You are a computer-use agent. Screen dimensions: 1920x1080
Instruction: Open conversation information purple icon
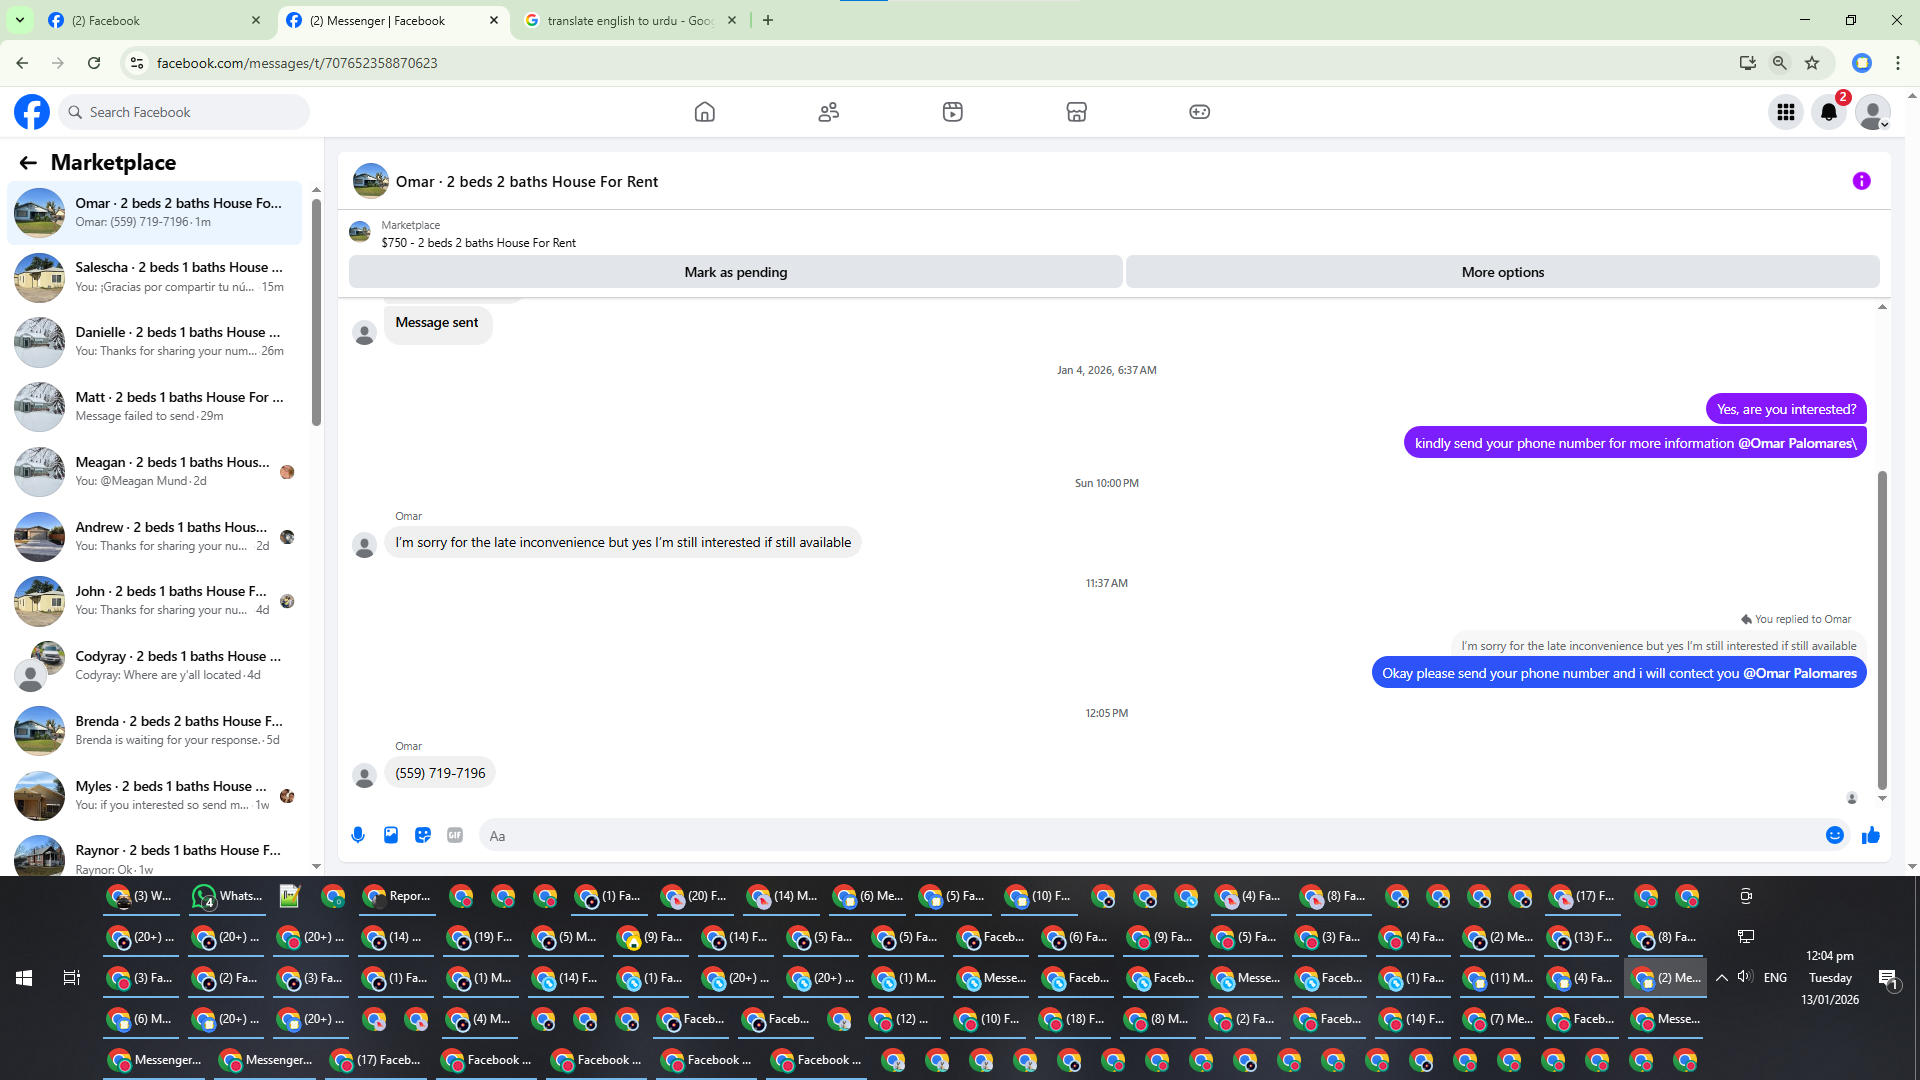1861,181
